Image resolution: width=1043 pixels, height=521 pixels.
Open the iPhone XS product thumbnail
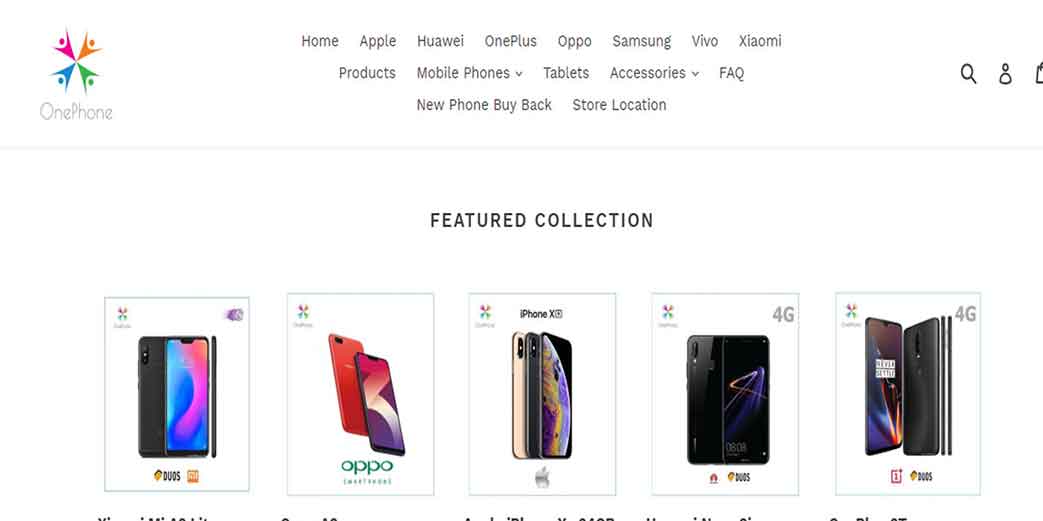[x=542, y=394]
